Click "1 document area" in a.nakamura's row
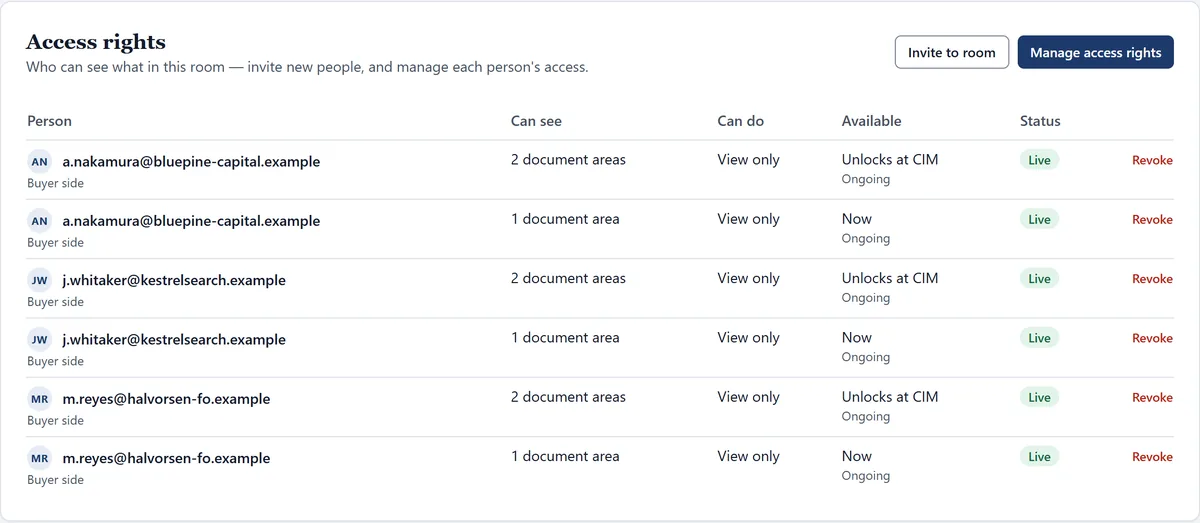1200x523 pixels. 565,219
